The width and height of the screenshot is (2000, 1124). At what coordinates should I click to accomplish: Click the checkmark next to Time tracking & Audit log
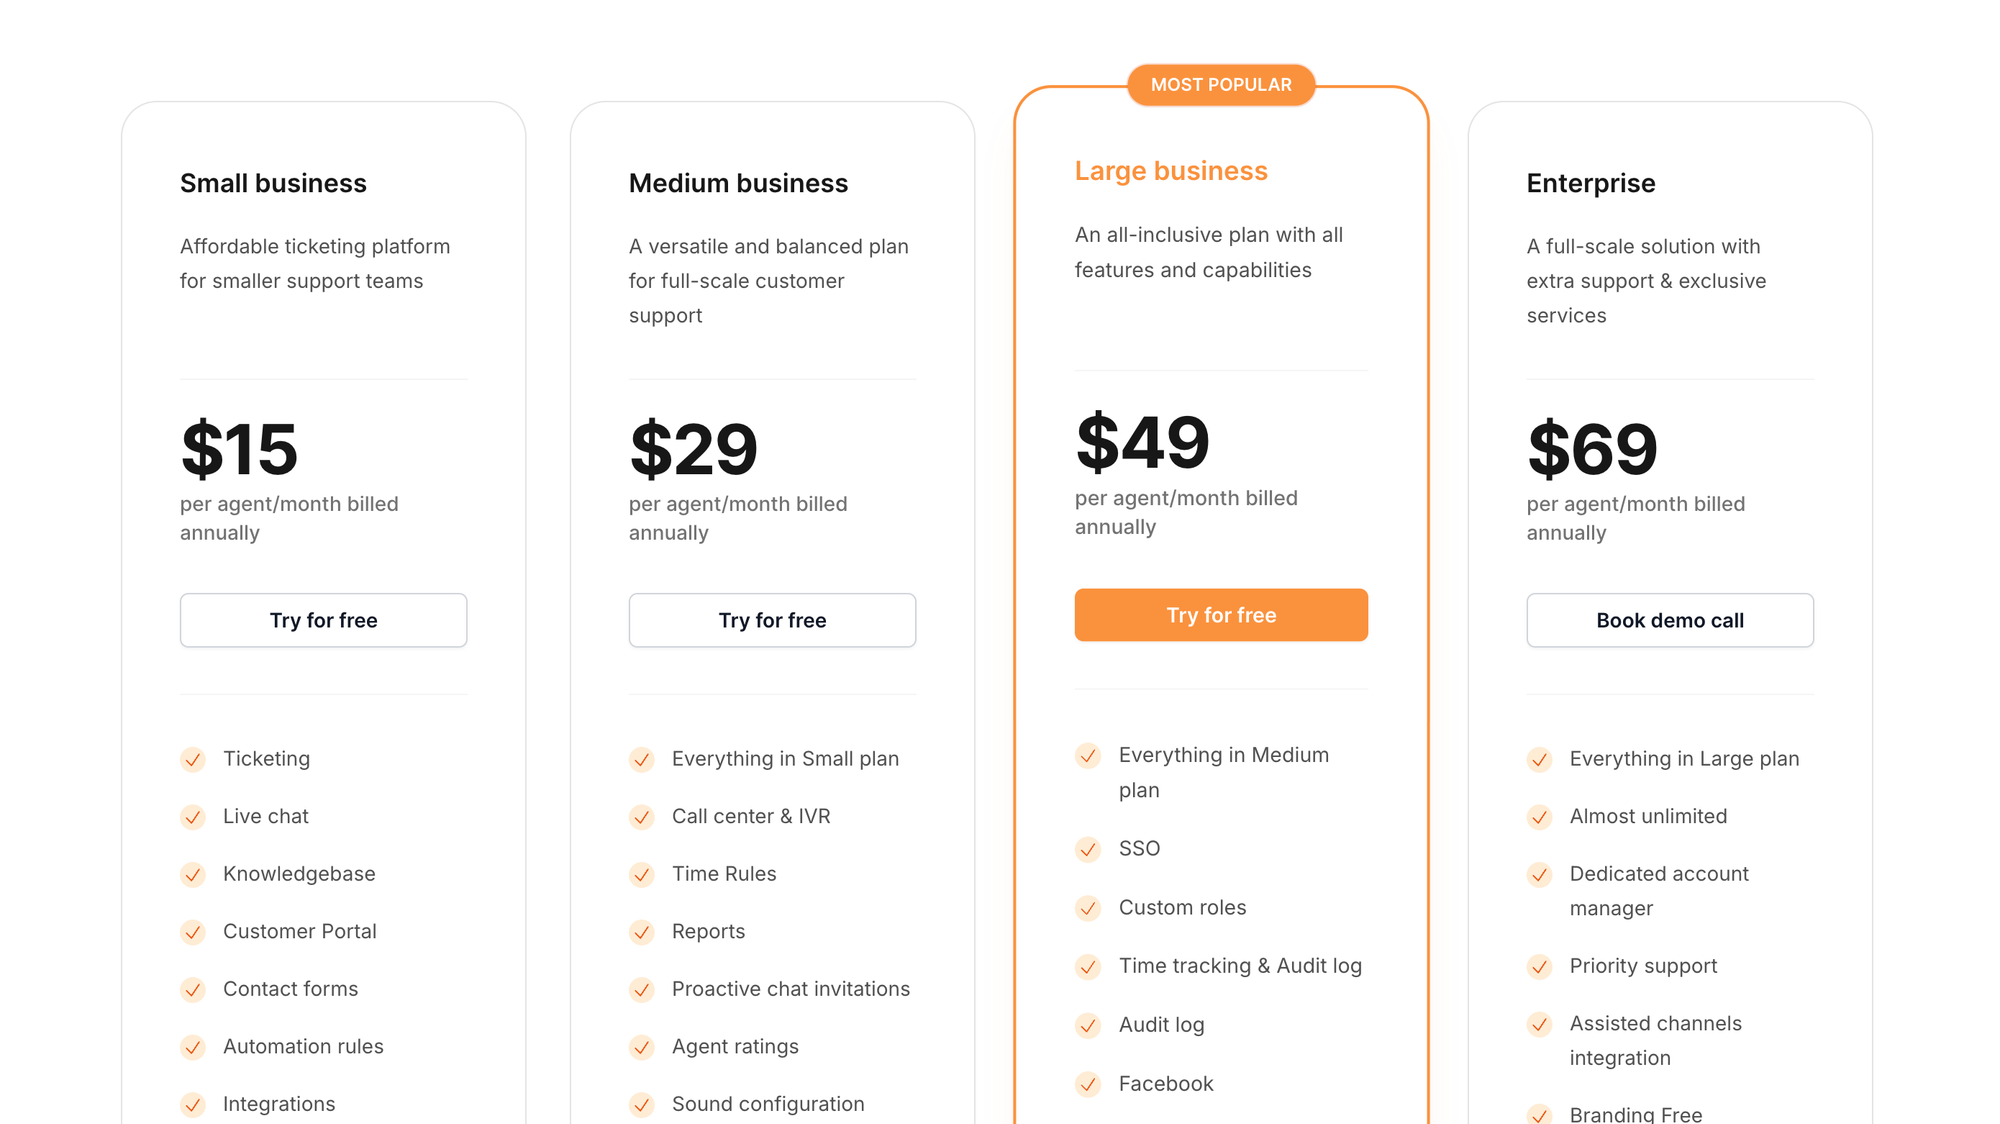click(x=1088, y=967)
